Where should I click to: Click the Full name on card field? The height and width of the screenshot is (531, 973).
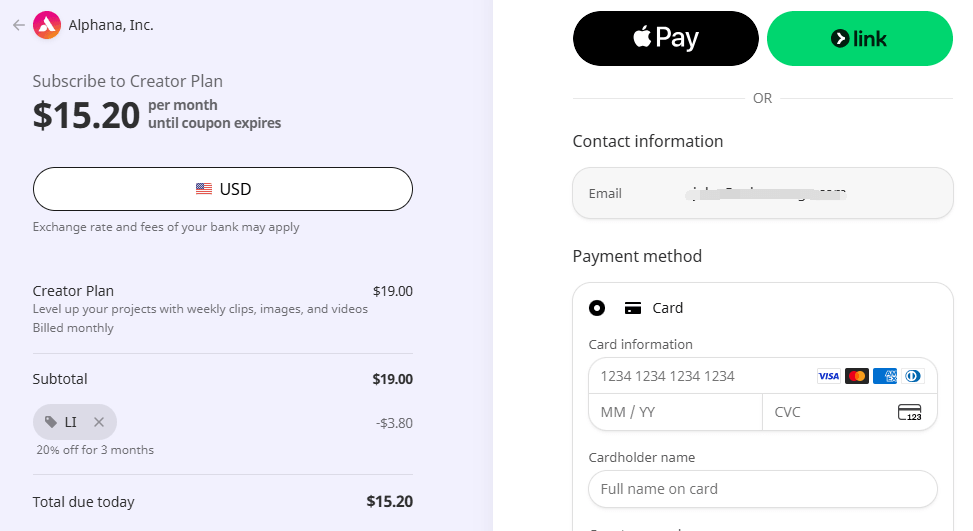[x=763, y=489]
